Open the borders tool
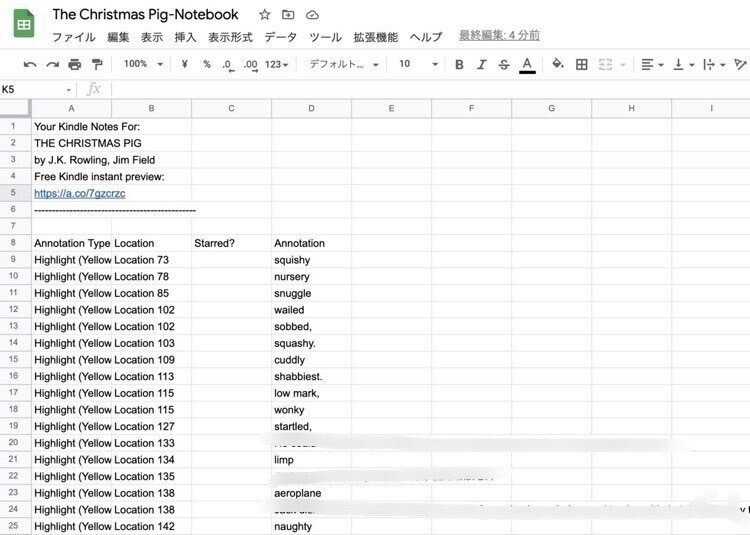750x535 pixels. 582,65
